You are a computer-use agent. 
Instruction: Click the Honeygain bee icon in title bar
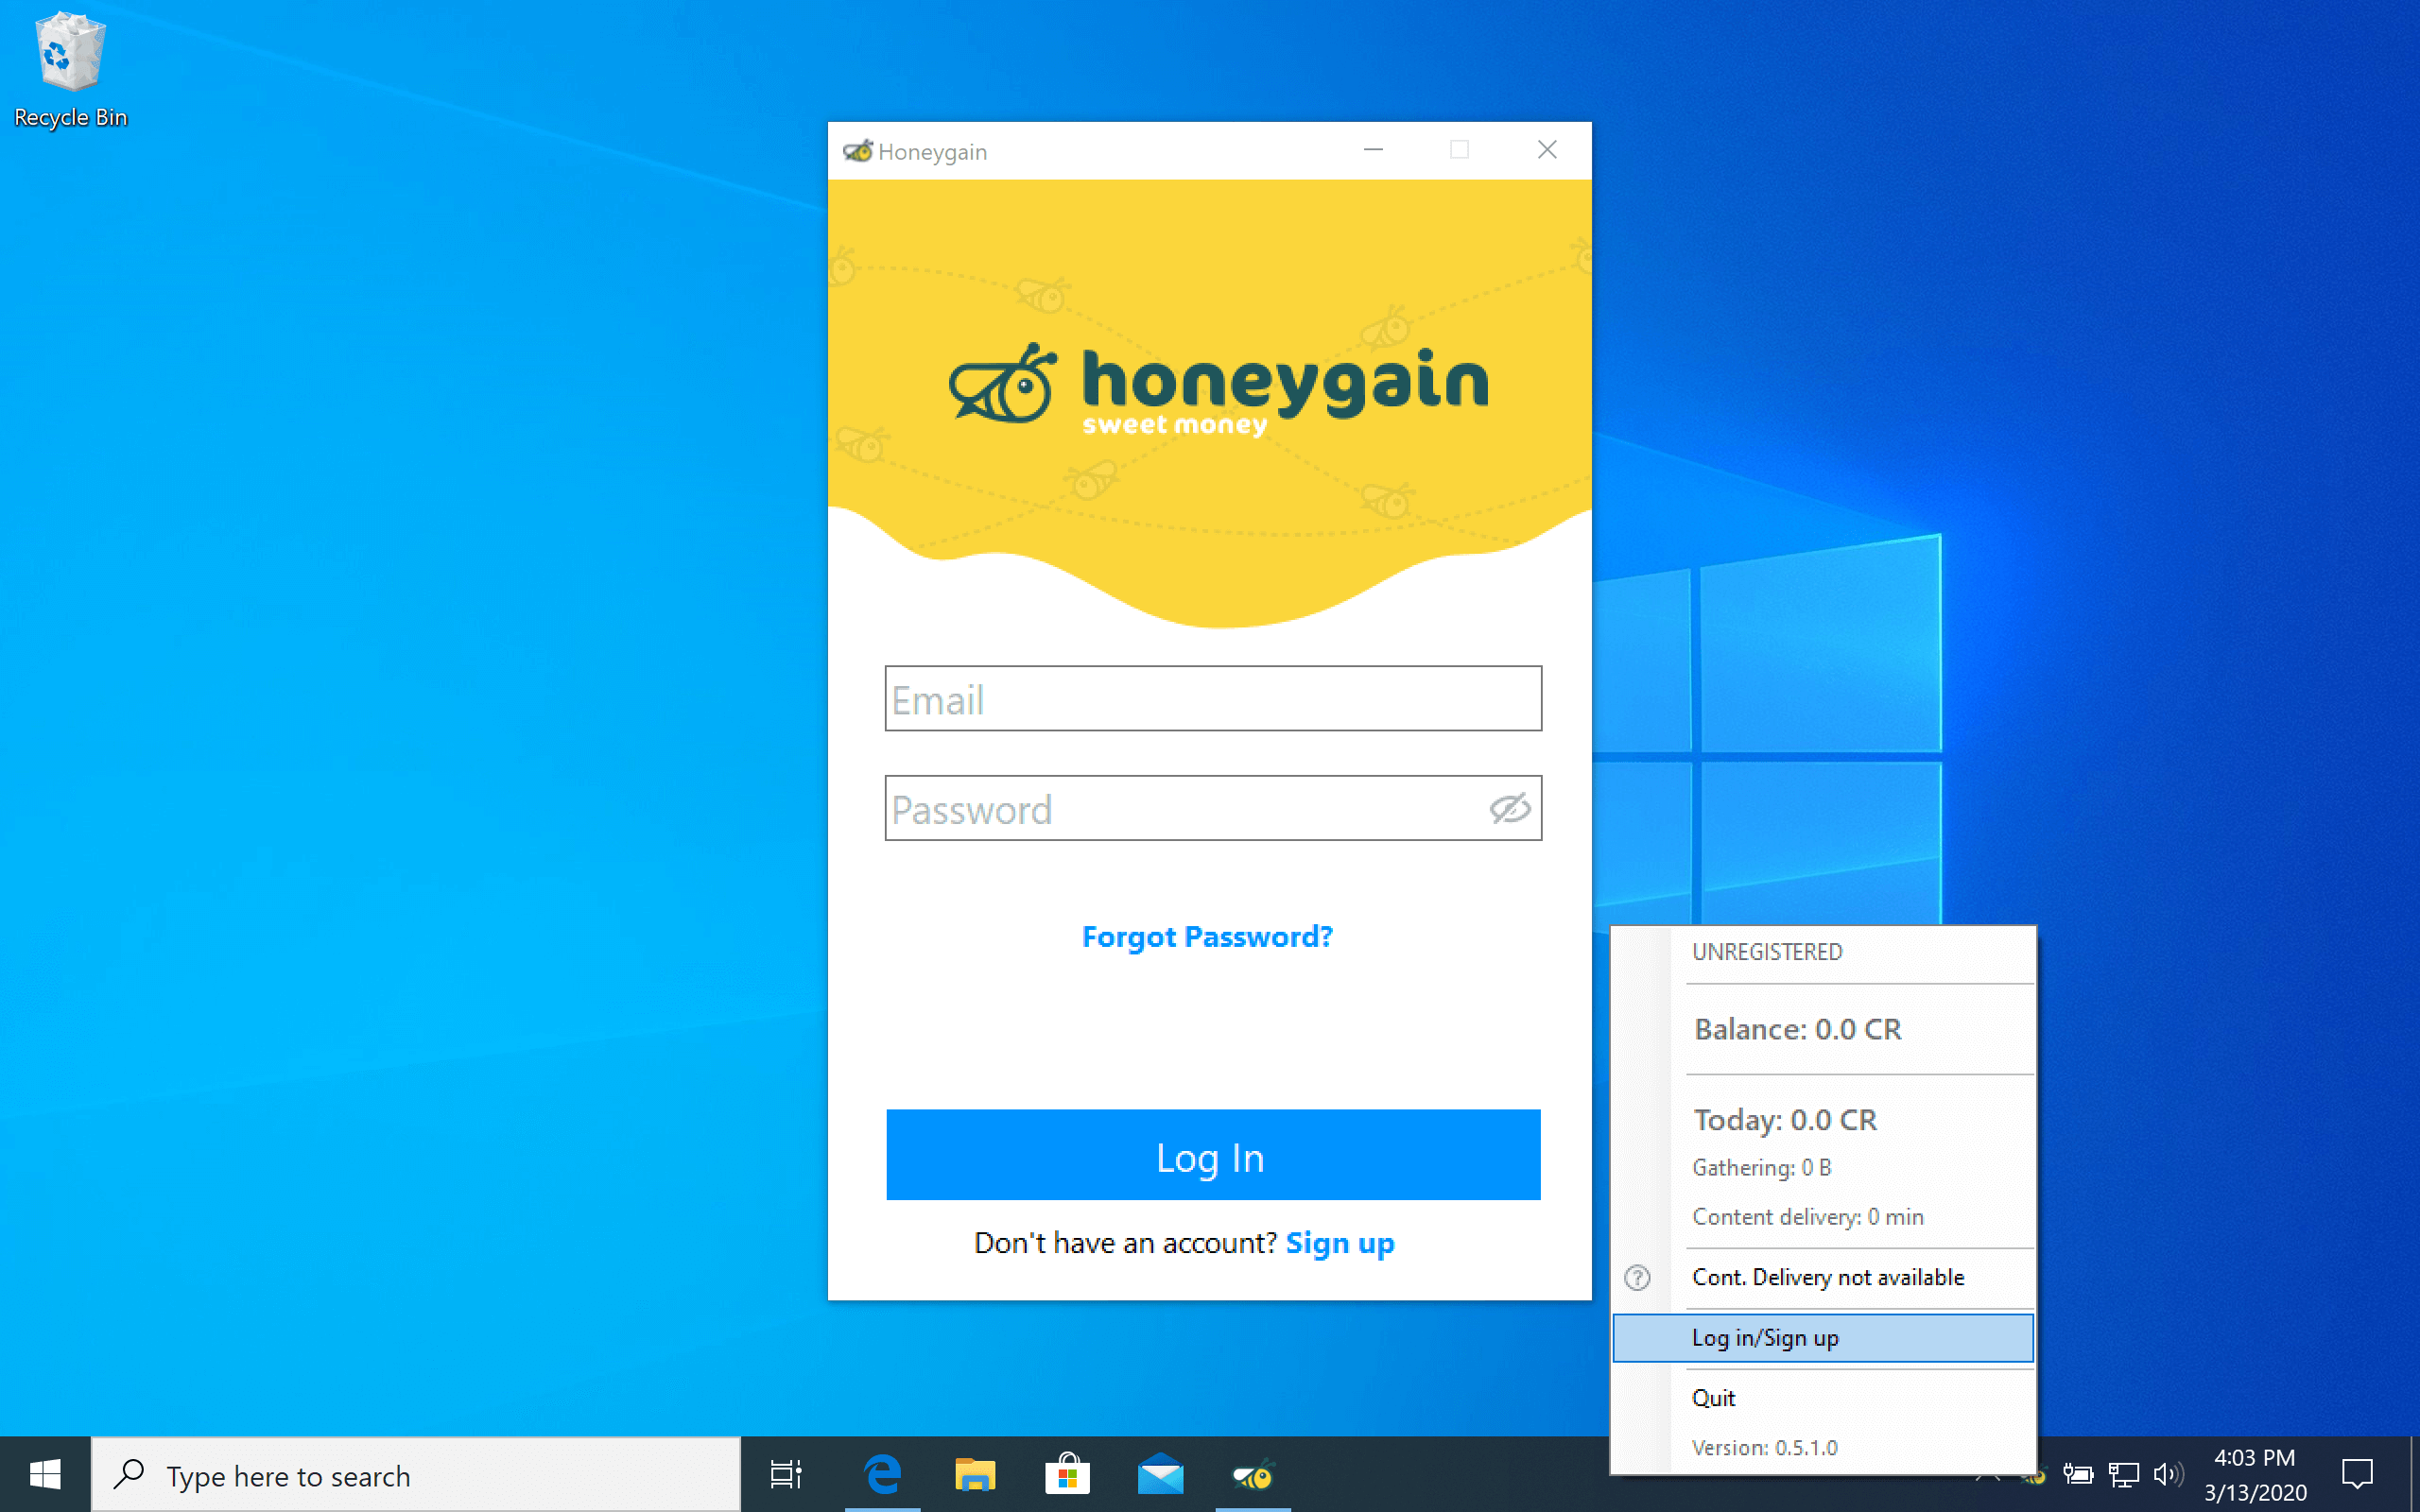(857, 151)
